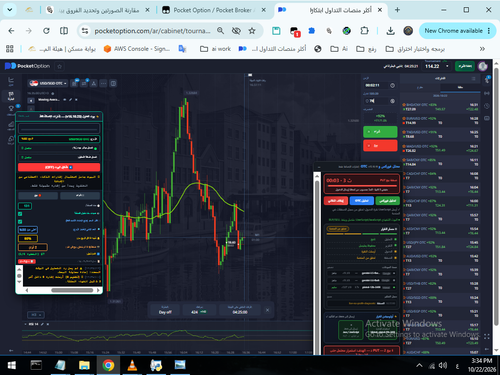Add chart to favorites star beside PocketOption logo
Screen dimensions: 500x375
pyautogui.click(x=59, y=66)
